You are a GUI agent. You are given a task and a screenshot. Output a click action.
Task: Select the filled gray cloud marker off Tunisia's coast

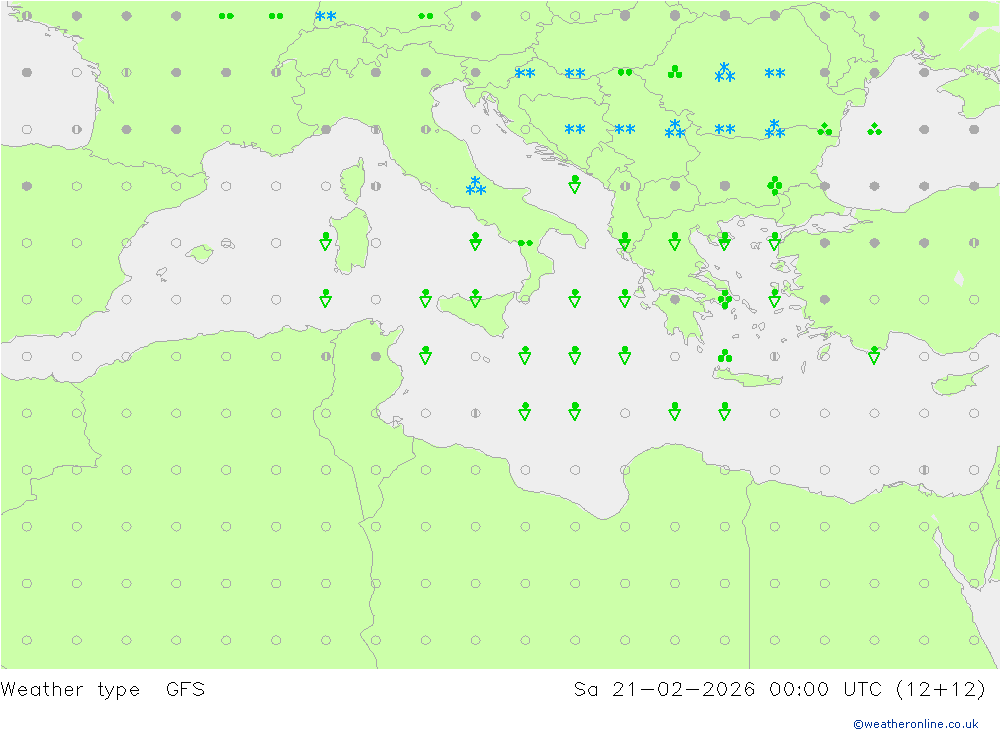375,356
